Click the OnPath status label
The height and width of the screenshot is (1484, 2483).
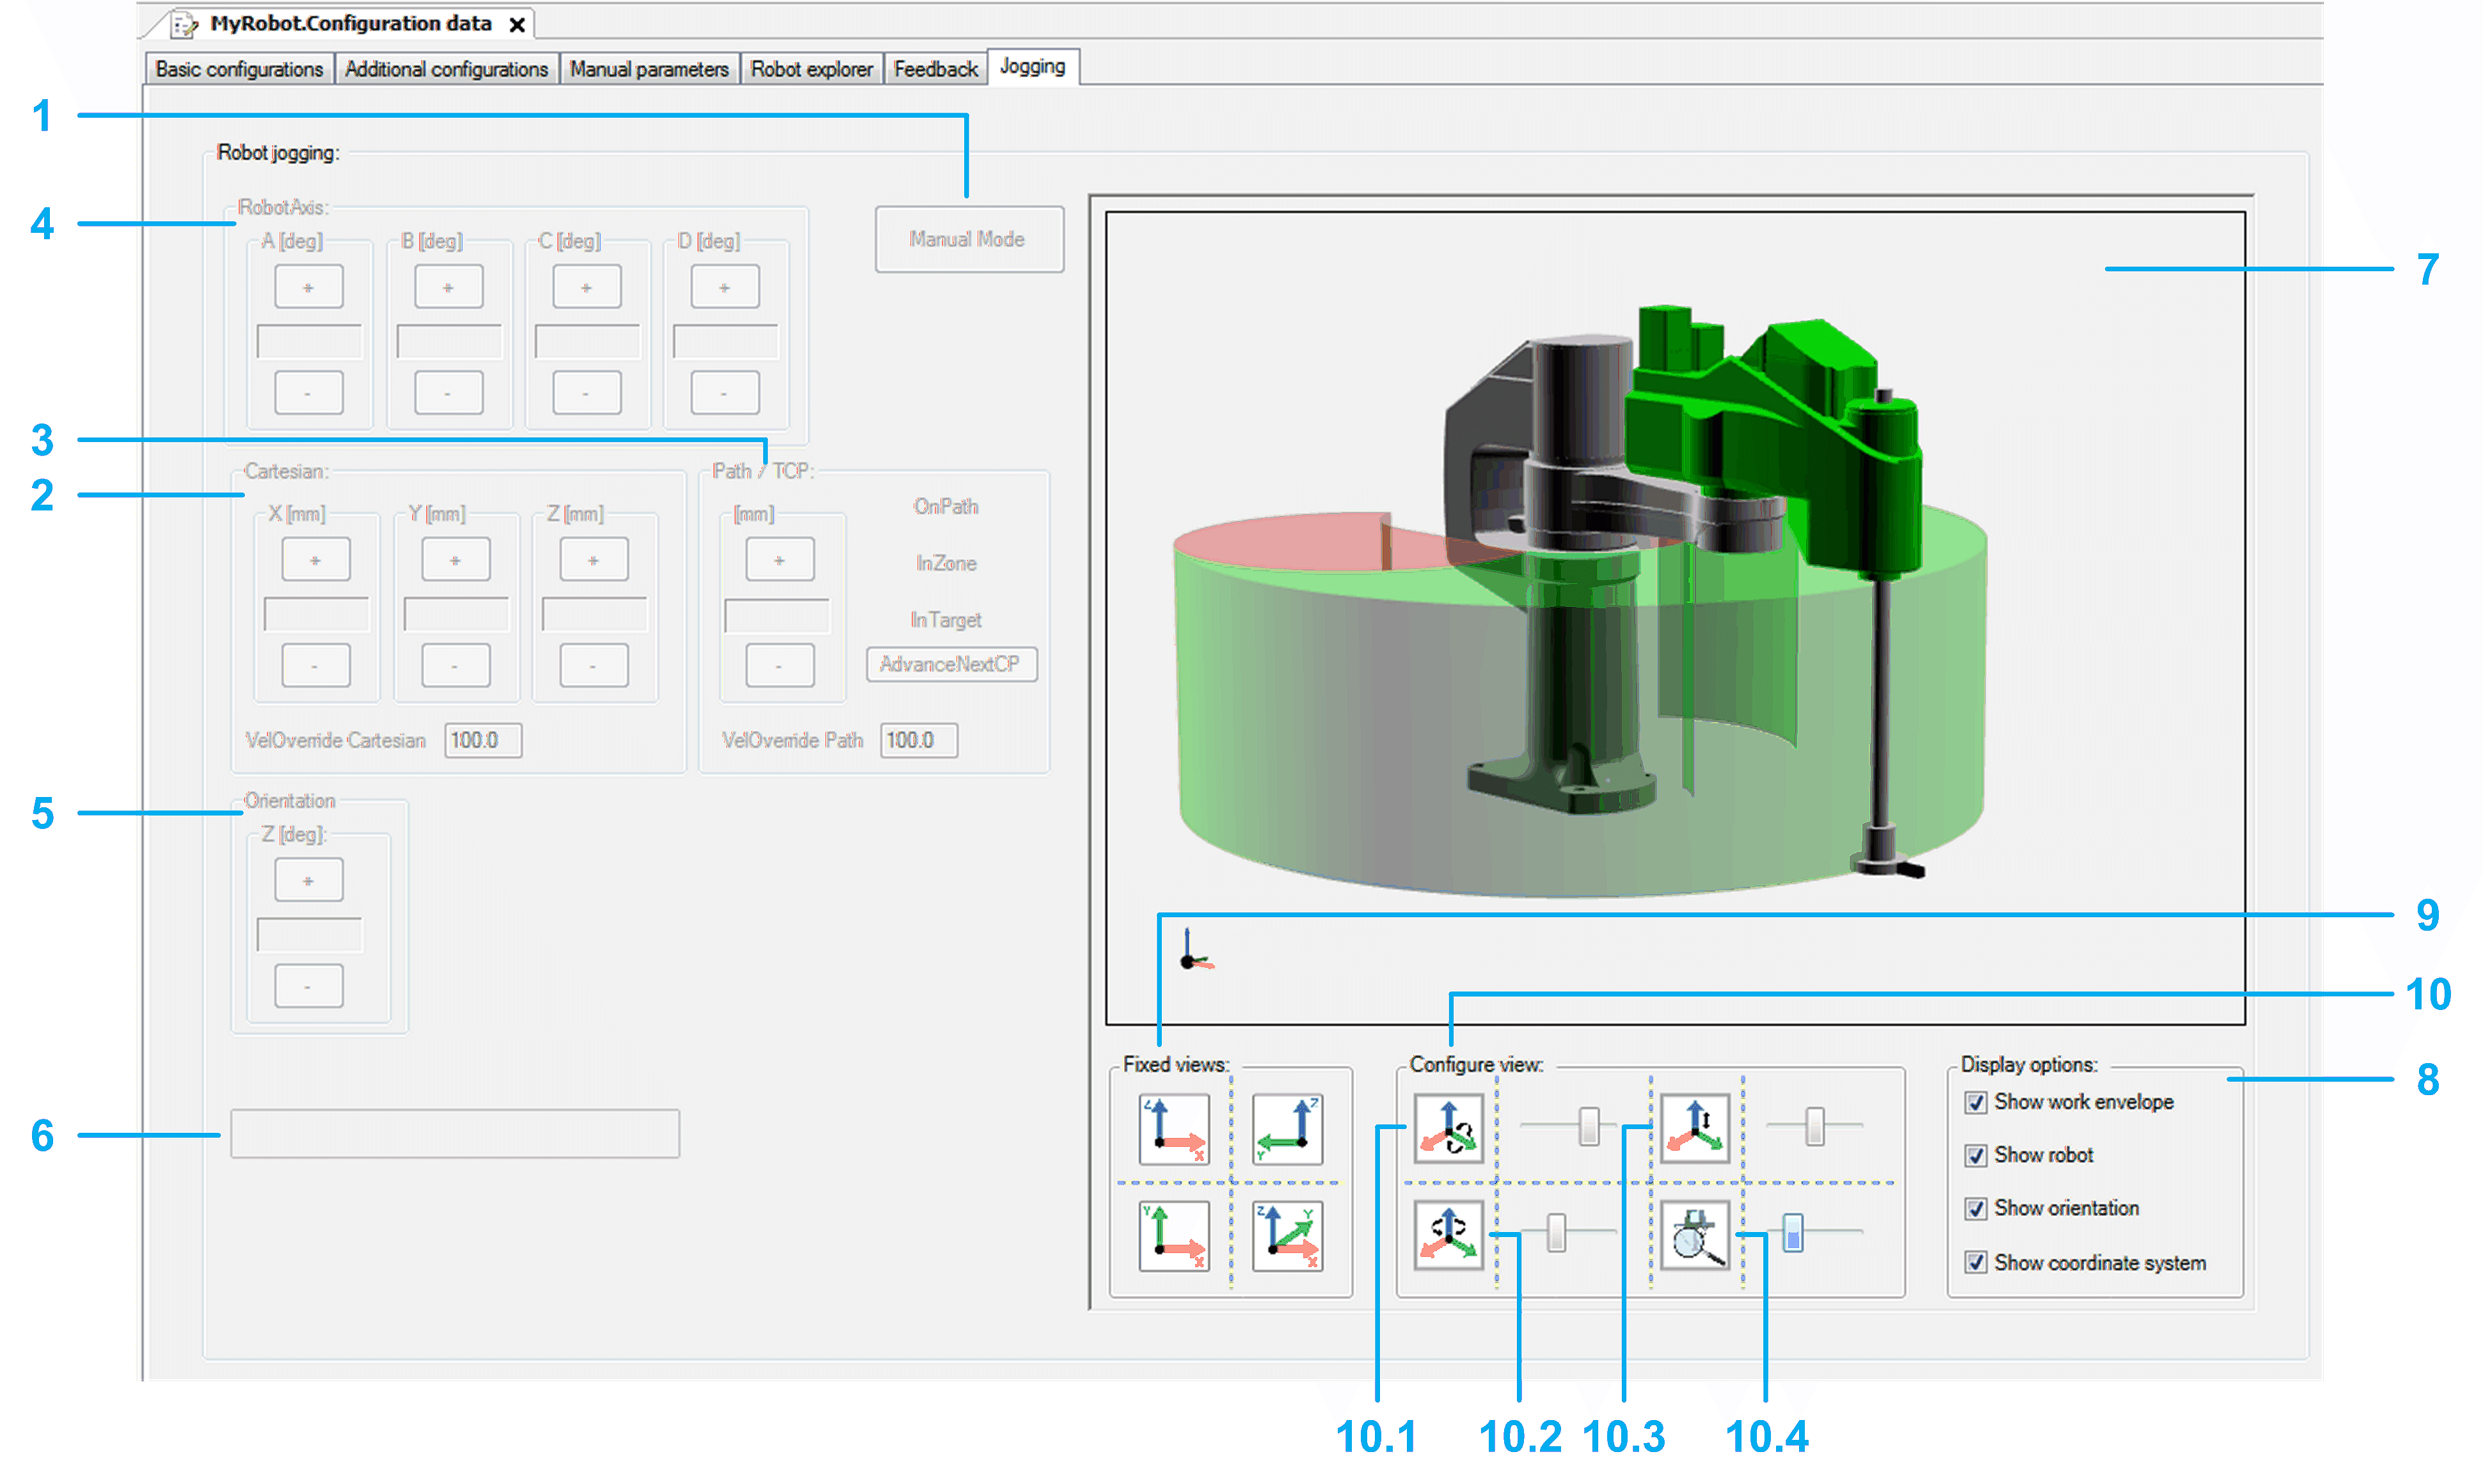(946, 507)
